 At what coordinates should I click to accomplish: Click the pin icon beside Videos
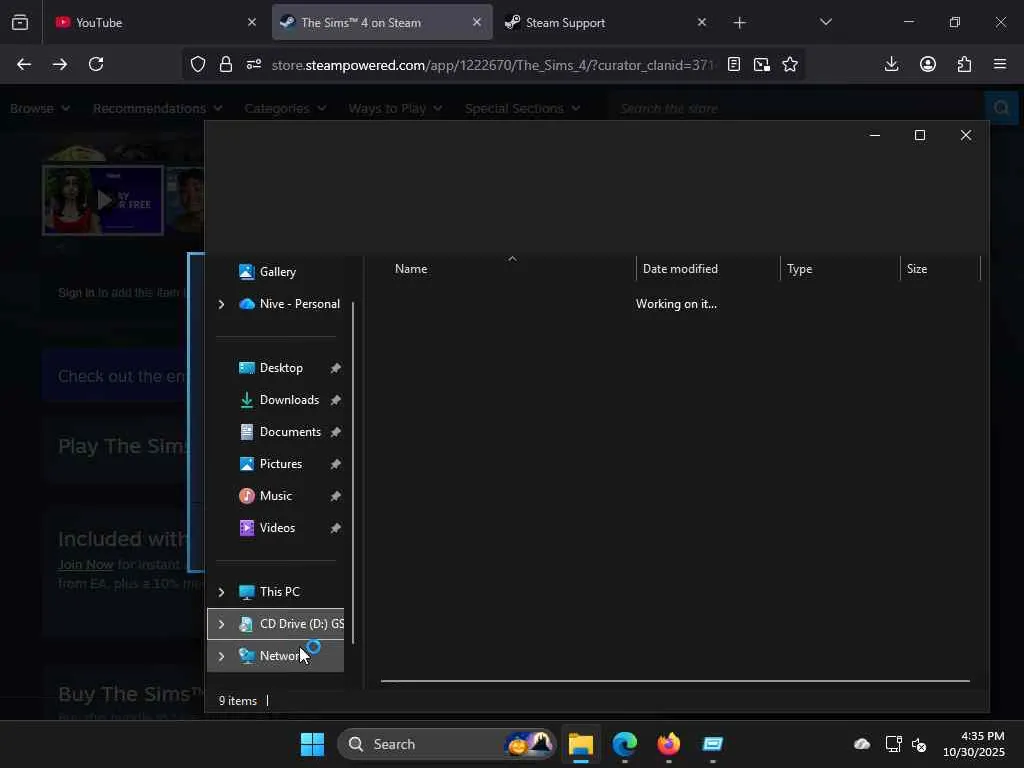pyautogui.click(x=335, y=528)
